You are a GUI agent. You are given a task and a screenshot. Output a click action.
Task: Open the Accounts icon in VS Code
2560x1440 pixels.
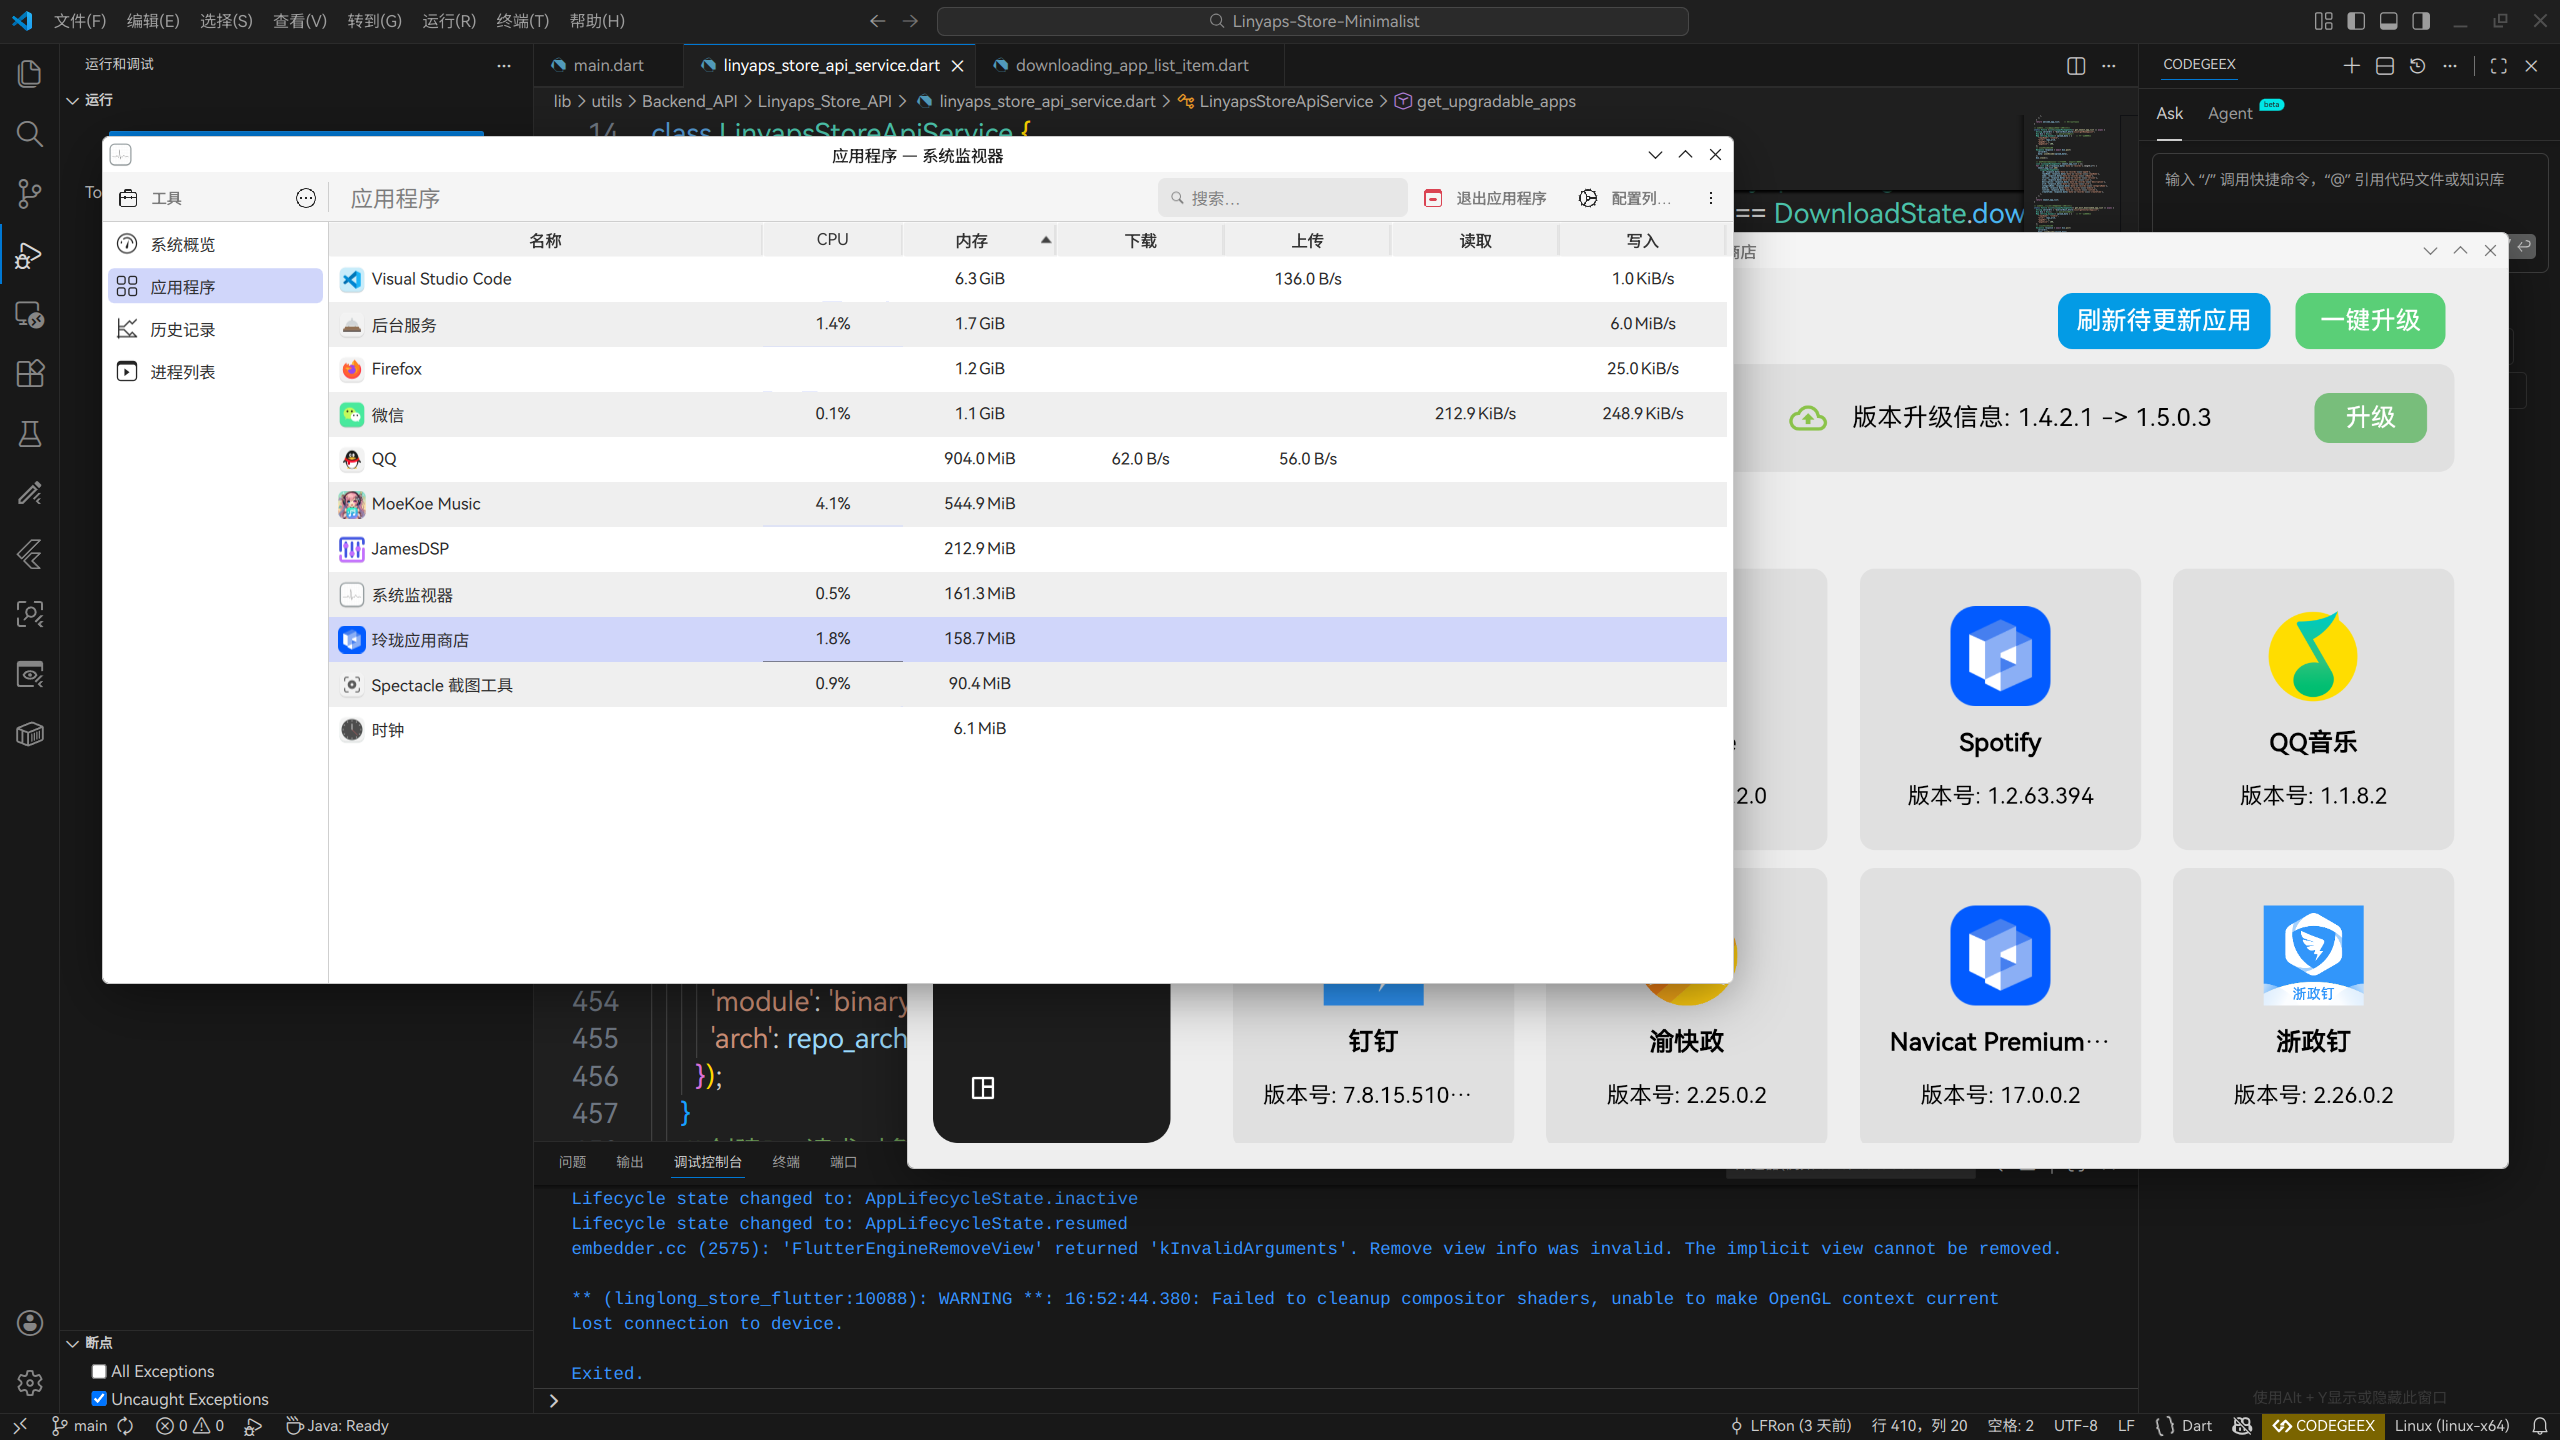point(30,1323)
